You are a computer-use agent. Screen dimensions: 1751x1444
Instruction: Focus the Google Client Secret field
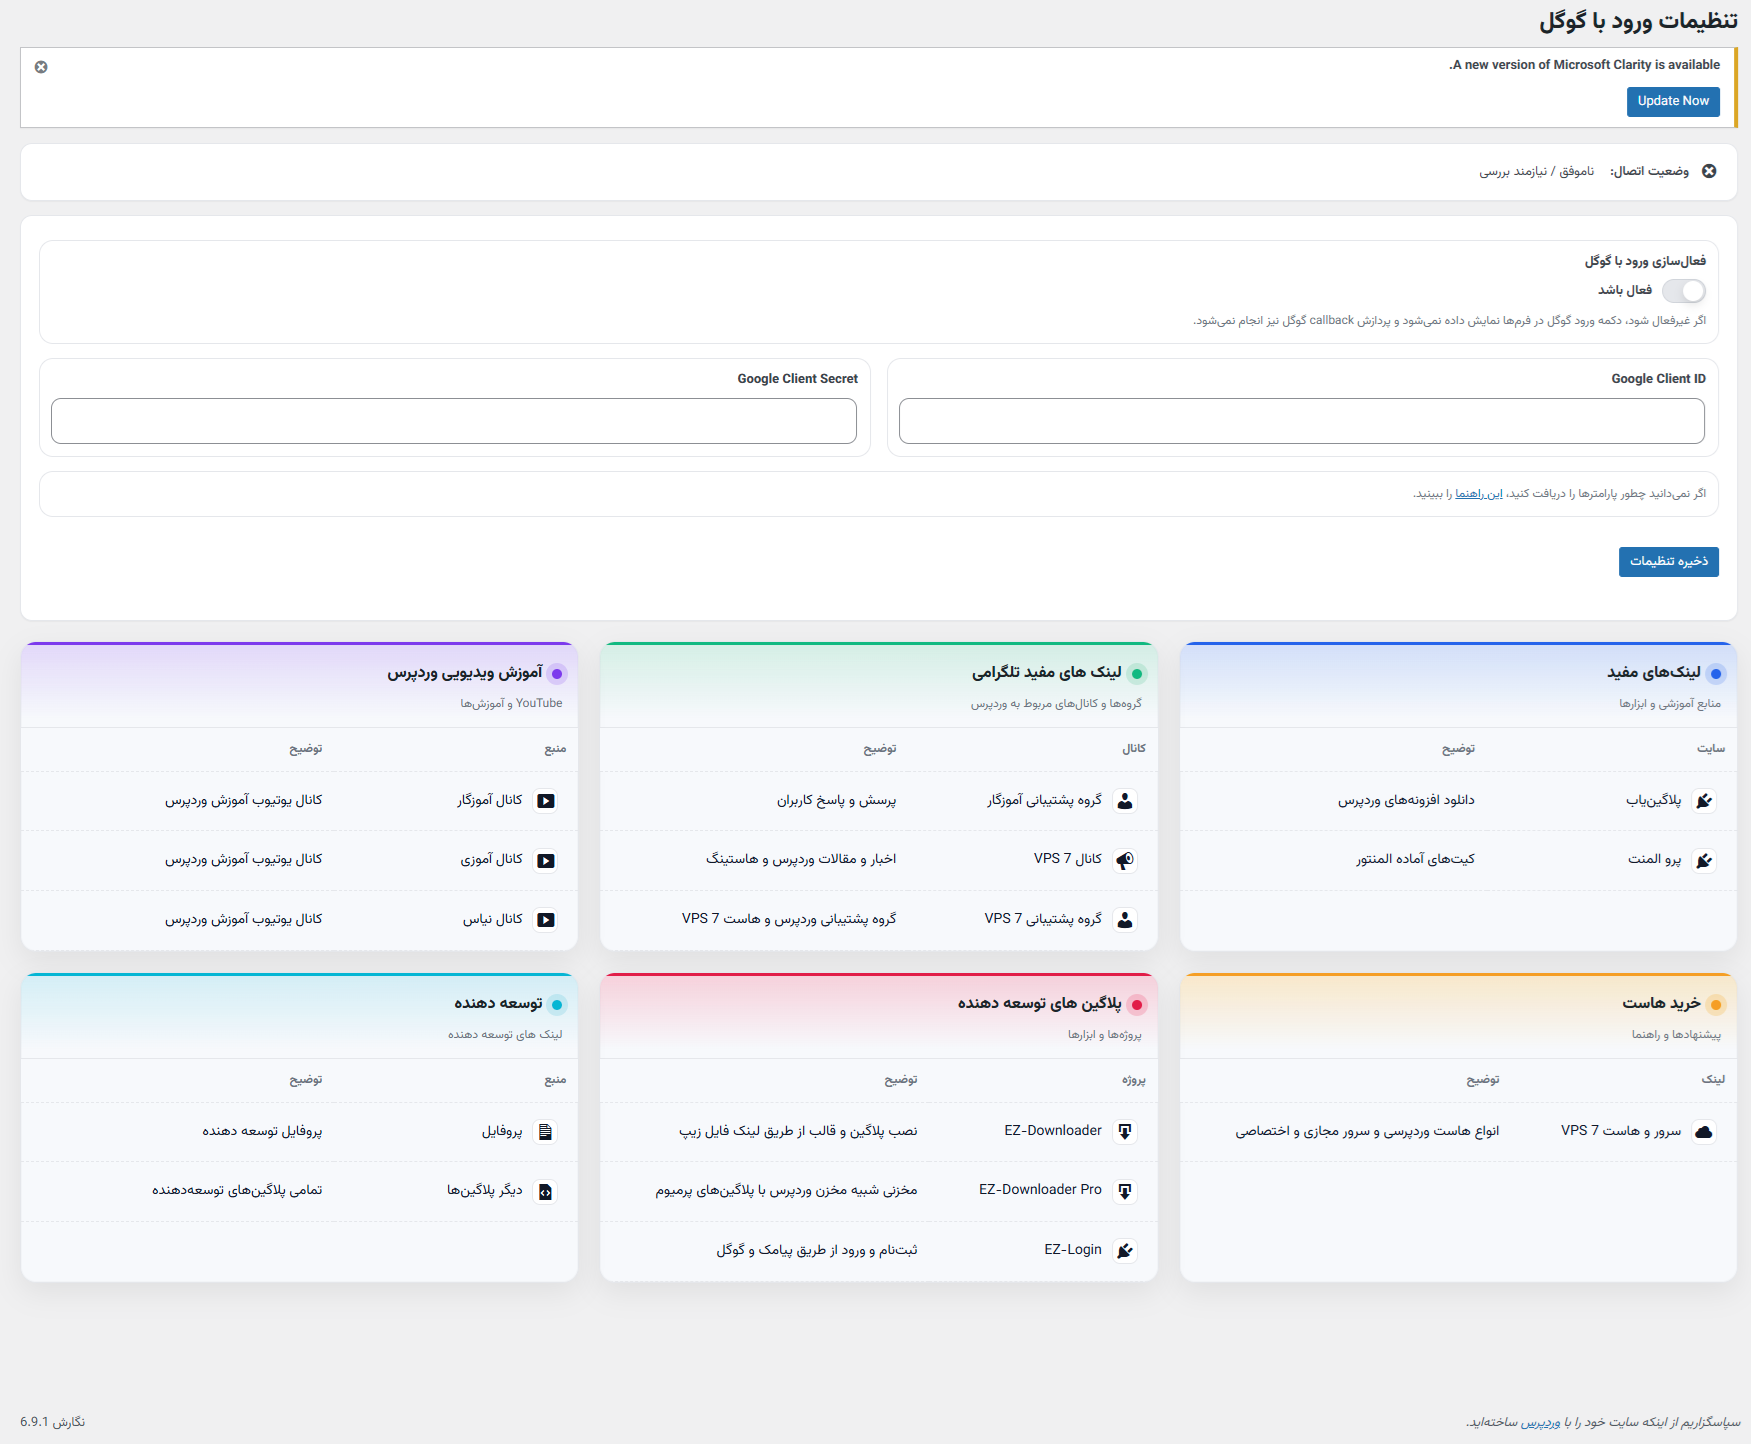[454, 421]
